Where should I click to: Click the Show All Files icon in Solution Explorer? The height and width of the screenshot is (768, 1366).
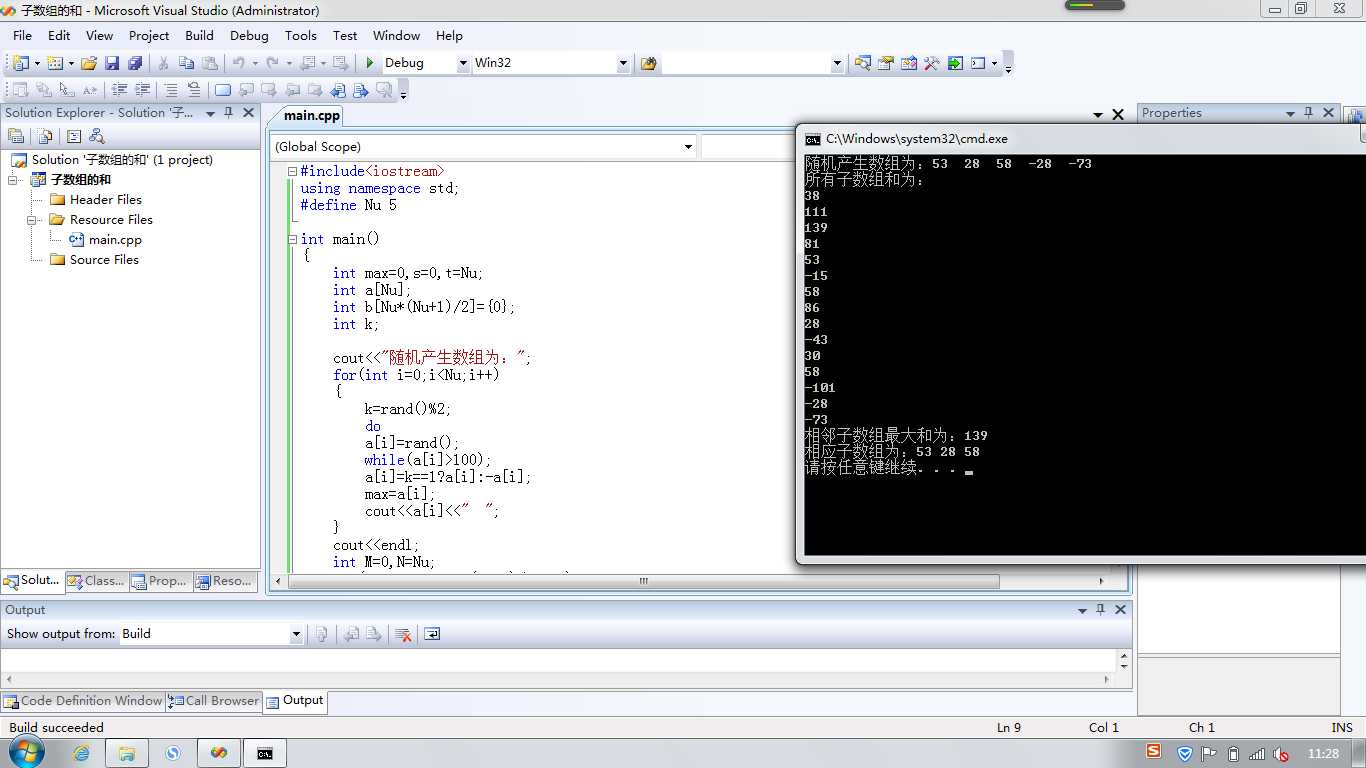tap(45, 136)
